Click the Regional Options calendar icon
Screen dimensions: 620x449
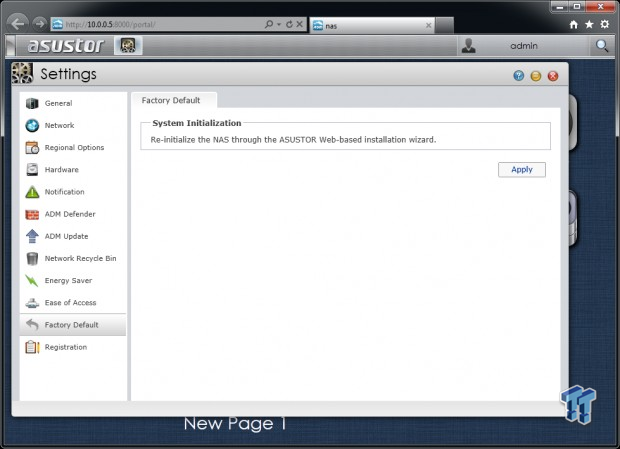pos(32,147)
